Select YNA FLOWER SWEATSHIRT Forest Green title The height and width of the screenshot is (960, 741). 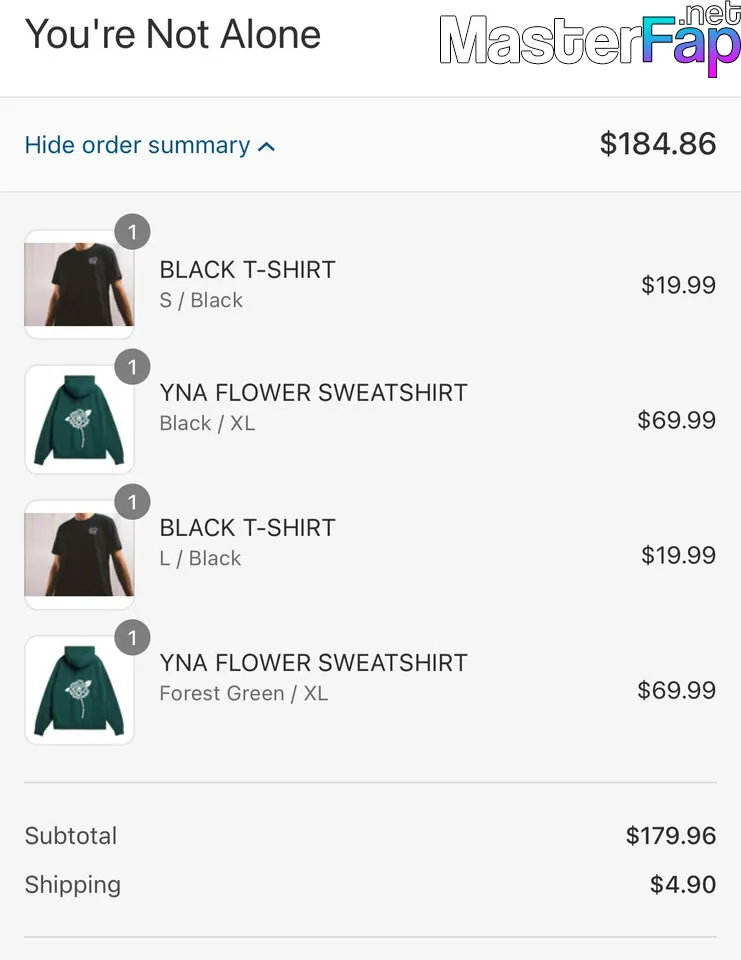coord(313,662)
